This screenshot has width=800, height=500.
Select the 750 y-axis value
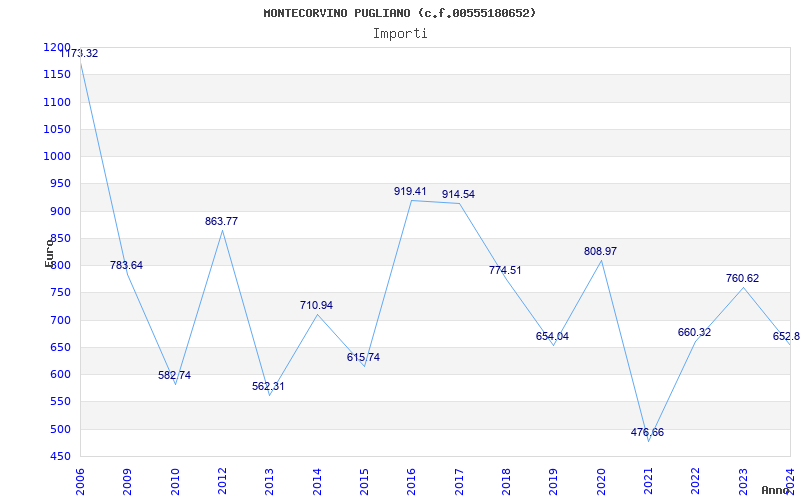click(x=60, y=293)
